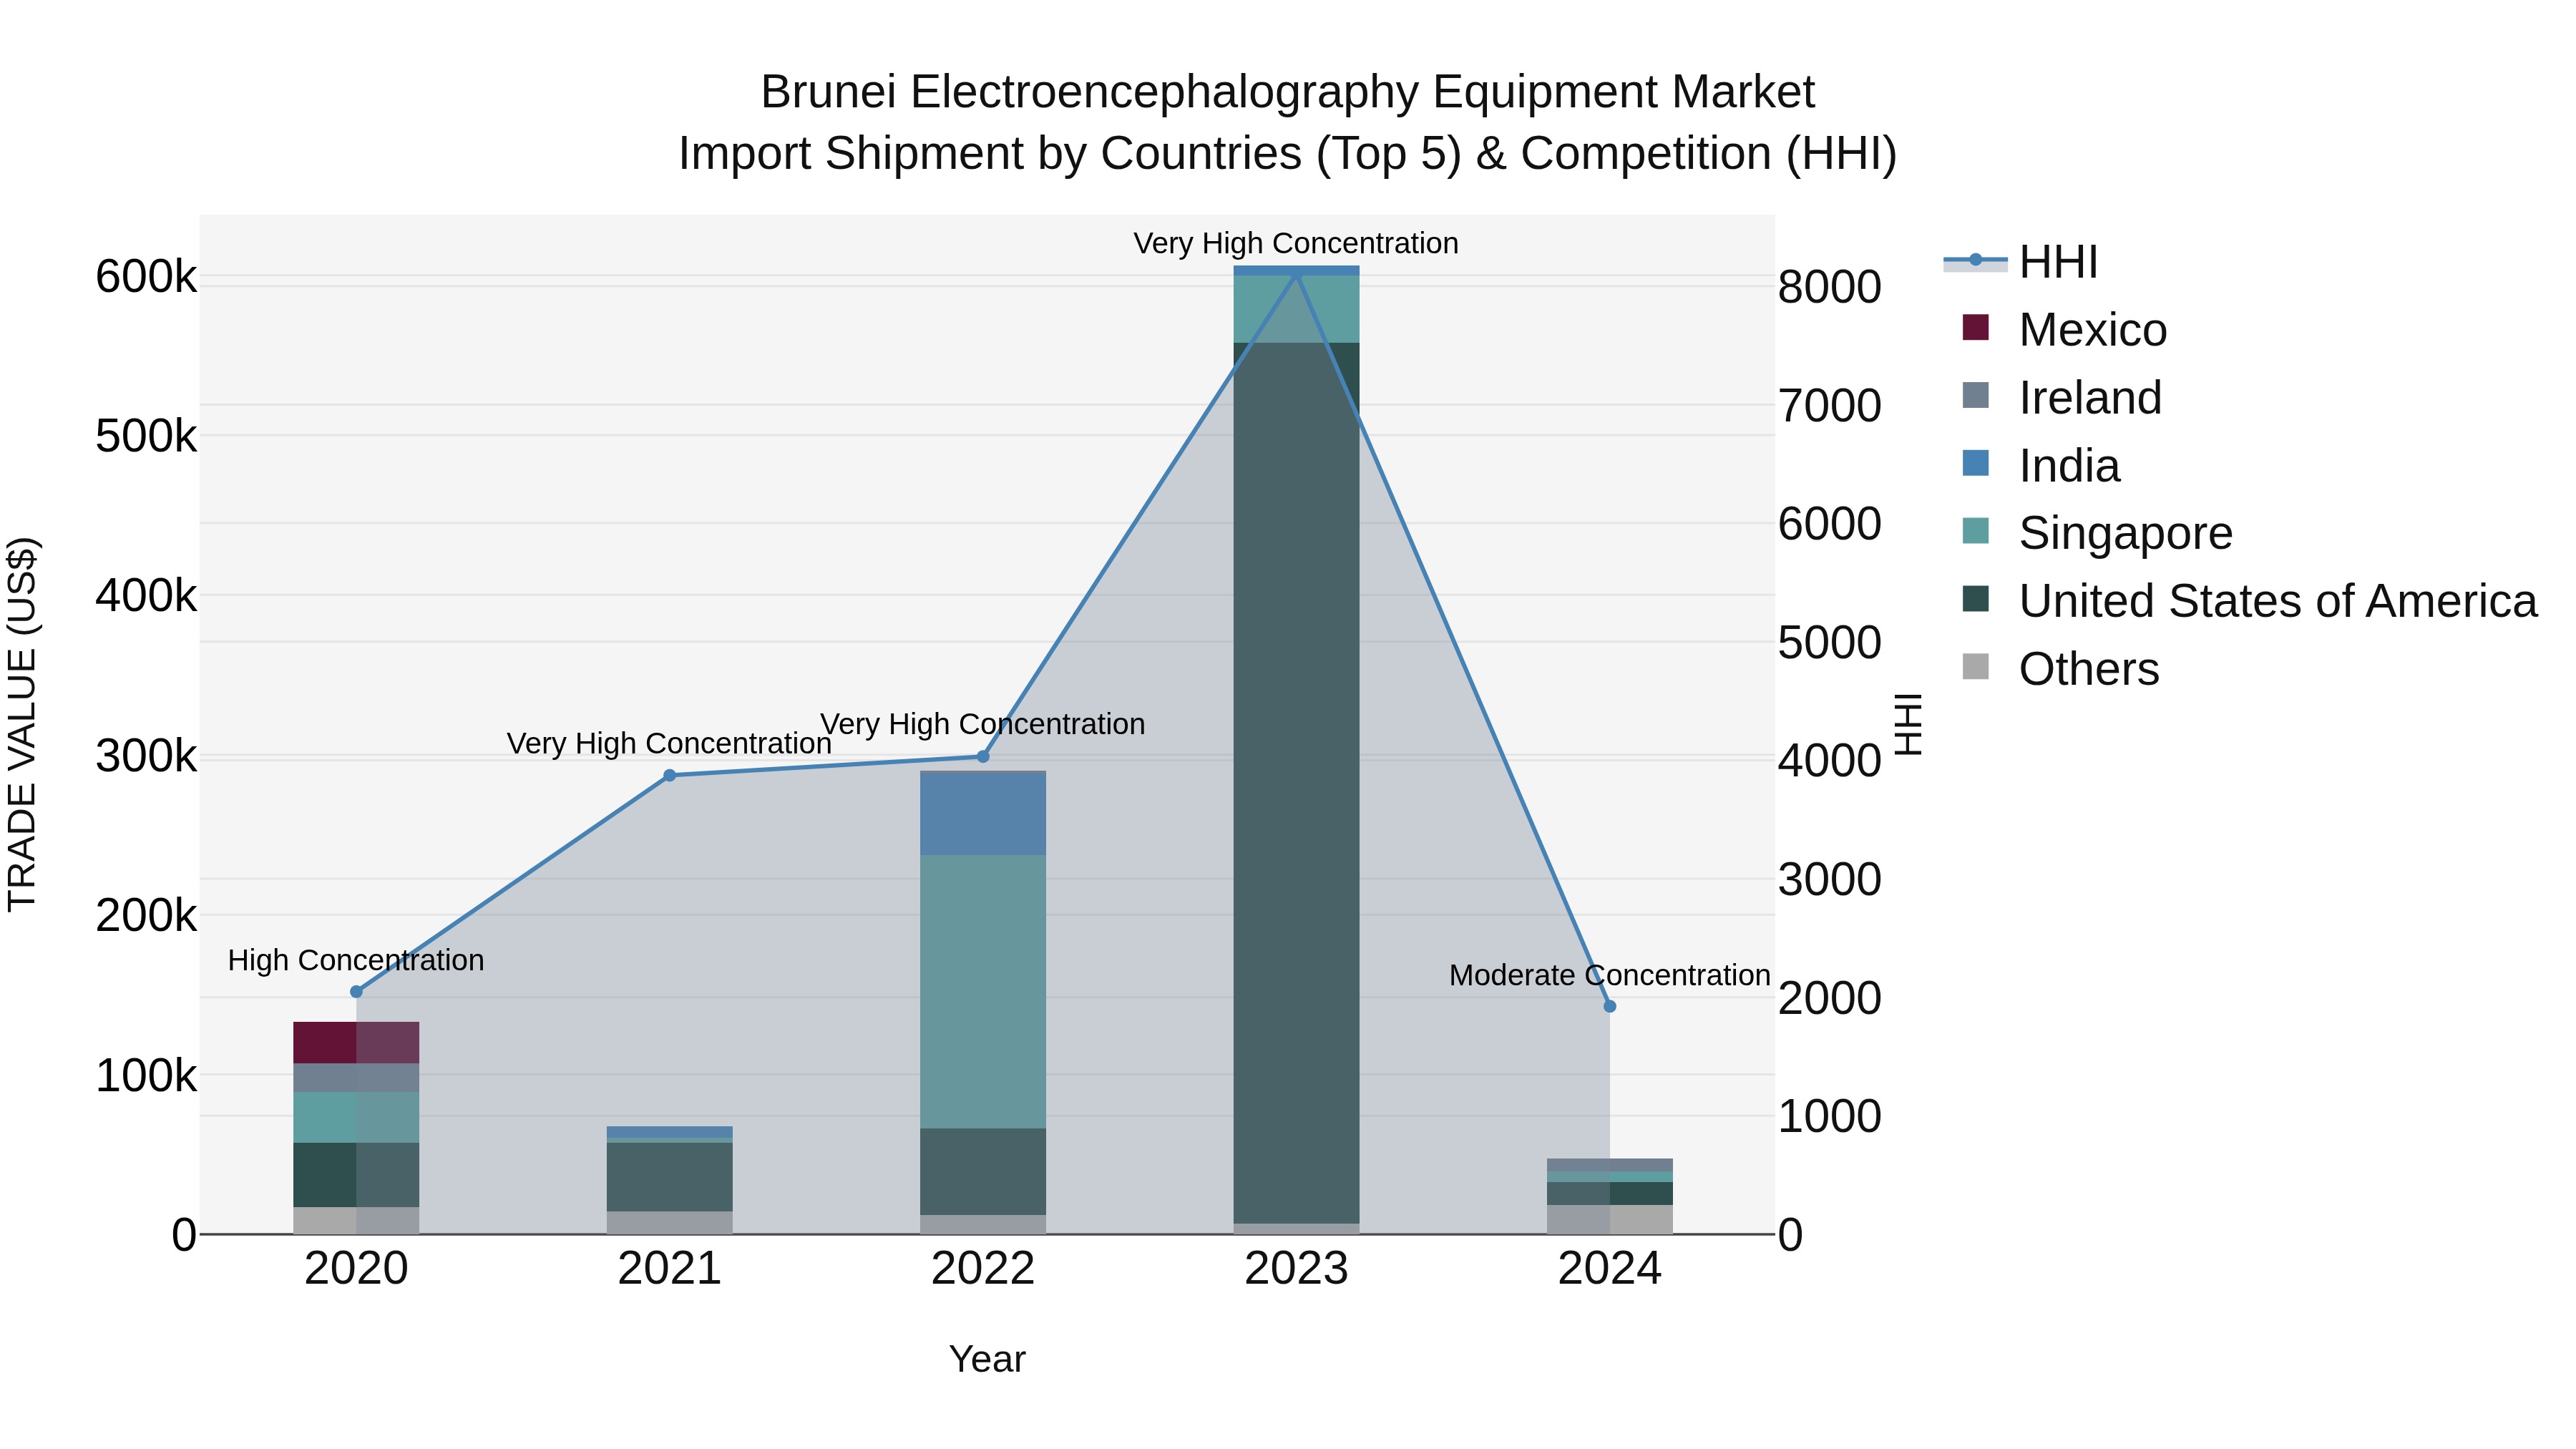Click the 8000 HHI axis tick label
The image size is (2576, 1449).
click(x=1830, y=287)
